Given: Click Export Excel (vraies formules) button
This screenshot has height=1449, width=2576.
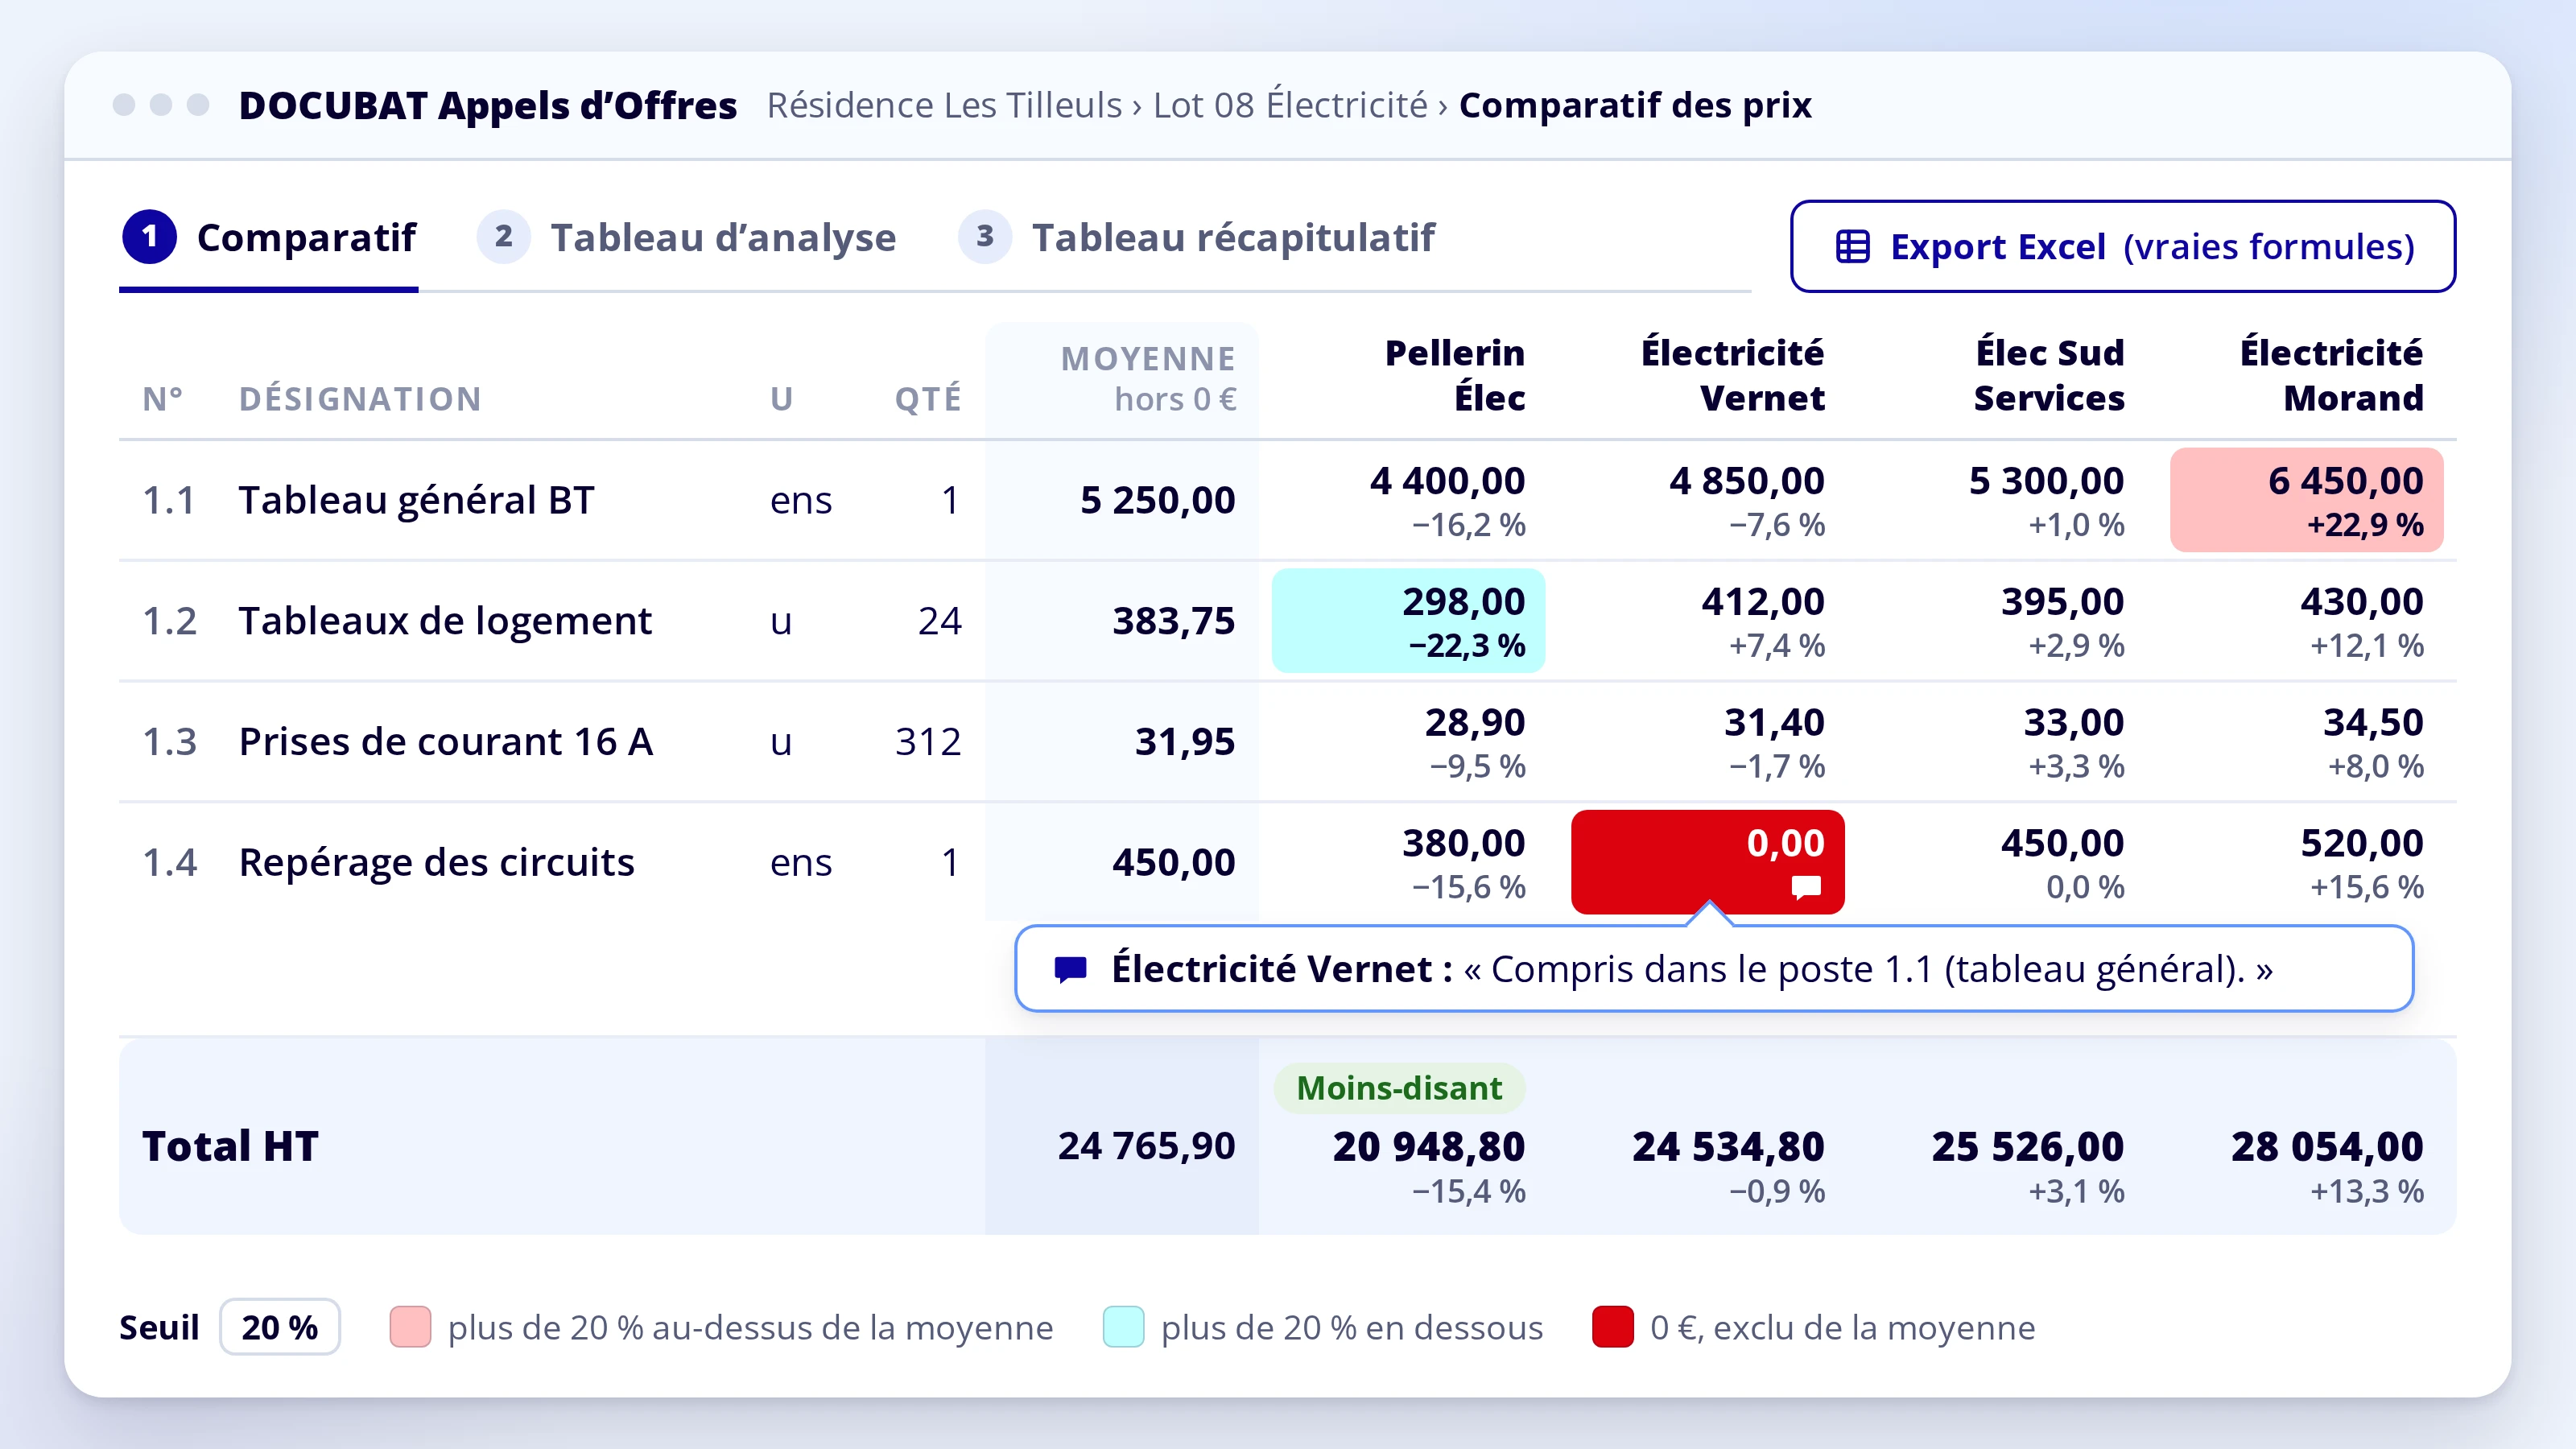Looking at the screenshot, I should (2123, 246).
